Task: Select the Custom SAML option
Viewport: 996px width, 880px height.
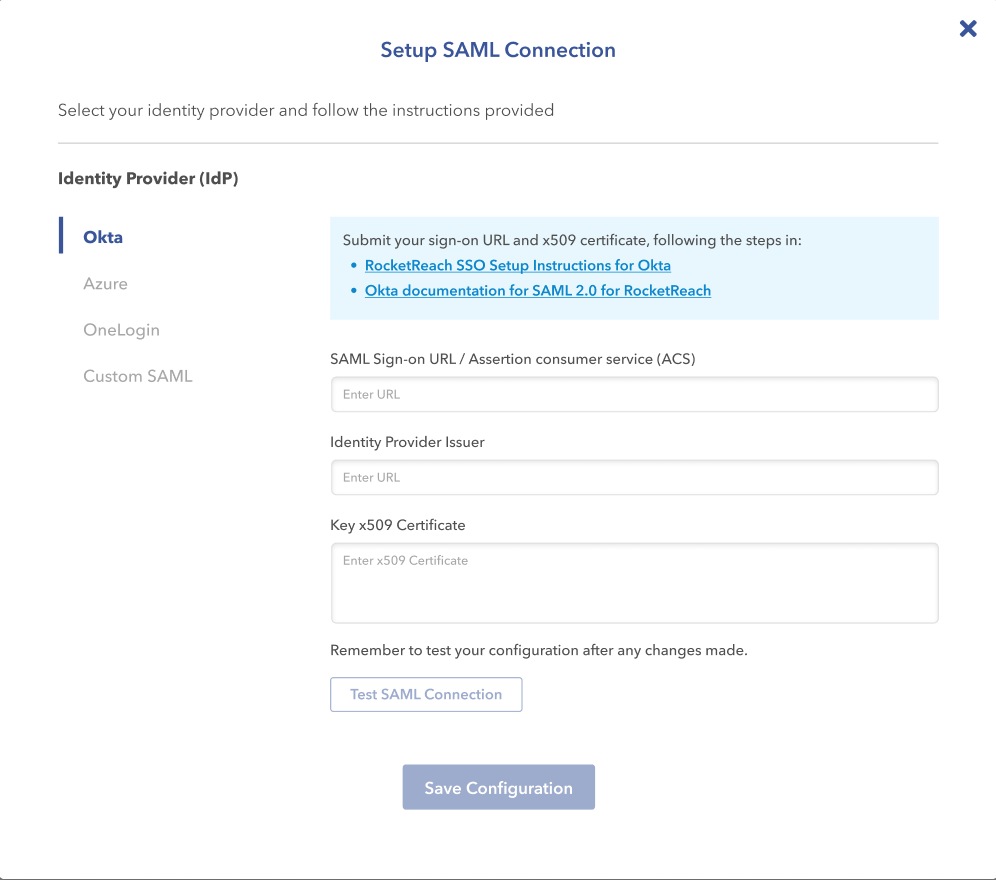Action: click(138, 376)
